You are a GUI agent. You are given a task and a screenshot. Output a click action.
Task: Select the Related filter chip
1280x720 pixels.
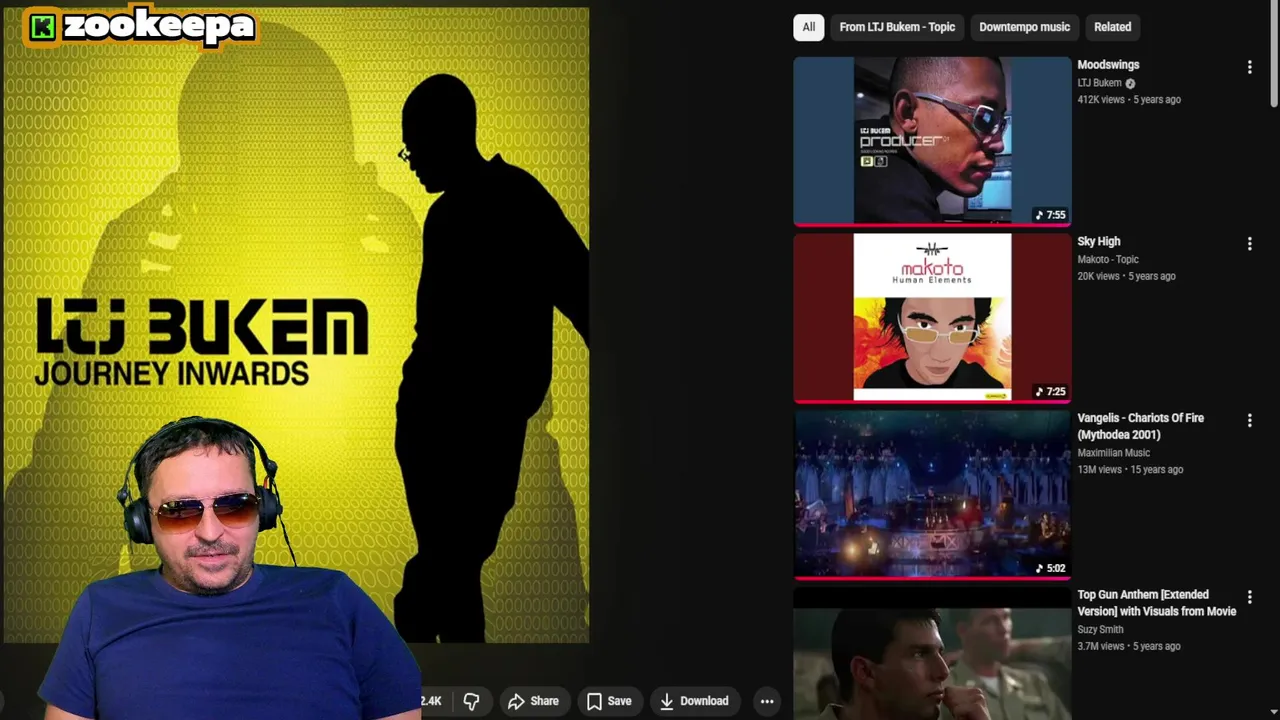tap(1112, 27)
